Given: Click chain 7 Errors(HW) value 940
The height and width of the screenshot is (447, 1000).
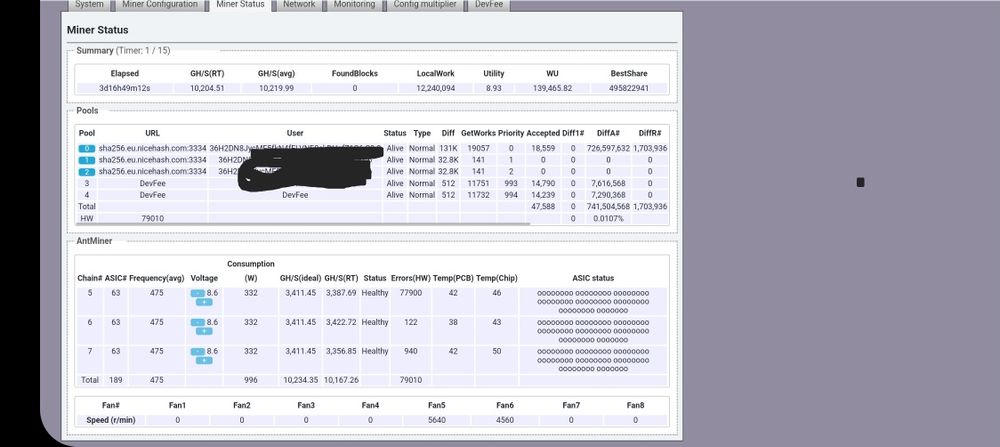Looking at the screenshot, I should (411, 351).
